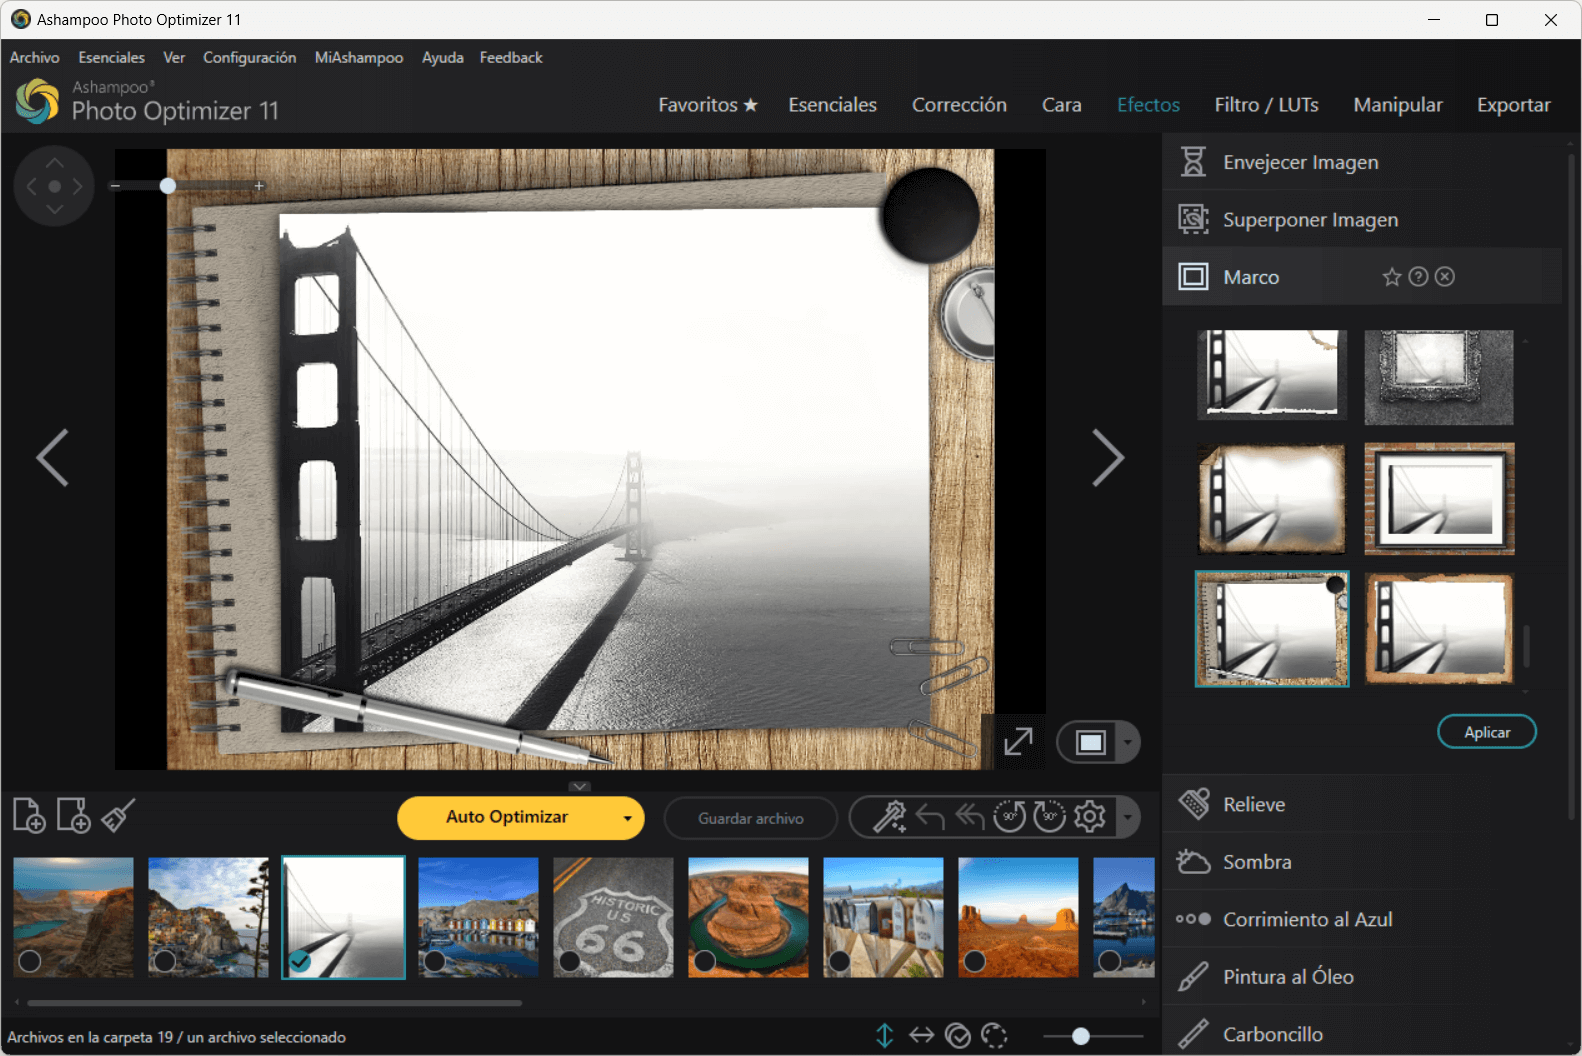Switch to the Corrección tab
This screenshot has height=1056, width=1582.
tap(958, 105)
